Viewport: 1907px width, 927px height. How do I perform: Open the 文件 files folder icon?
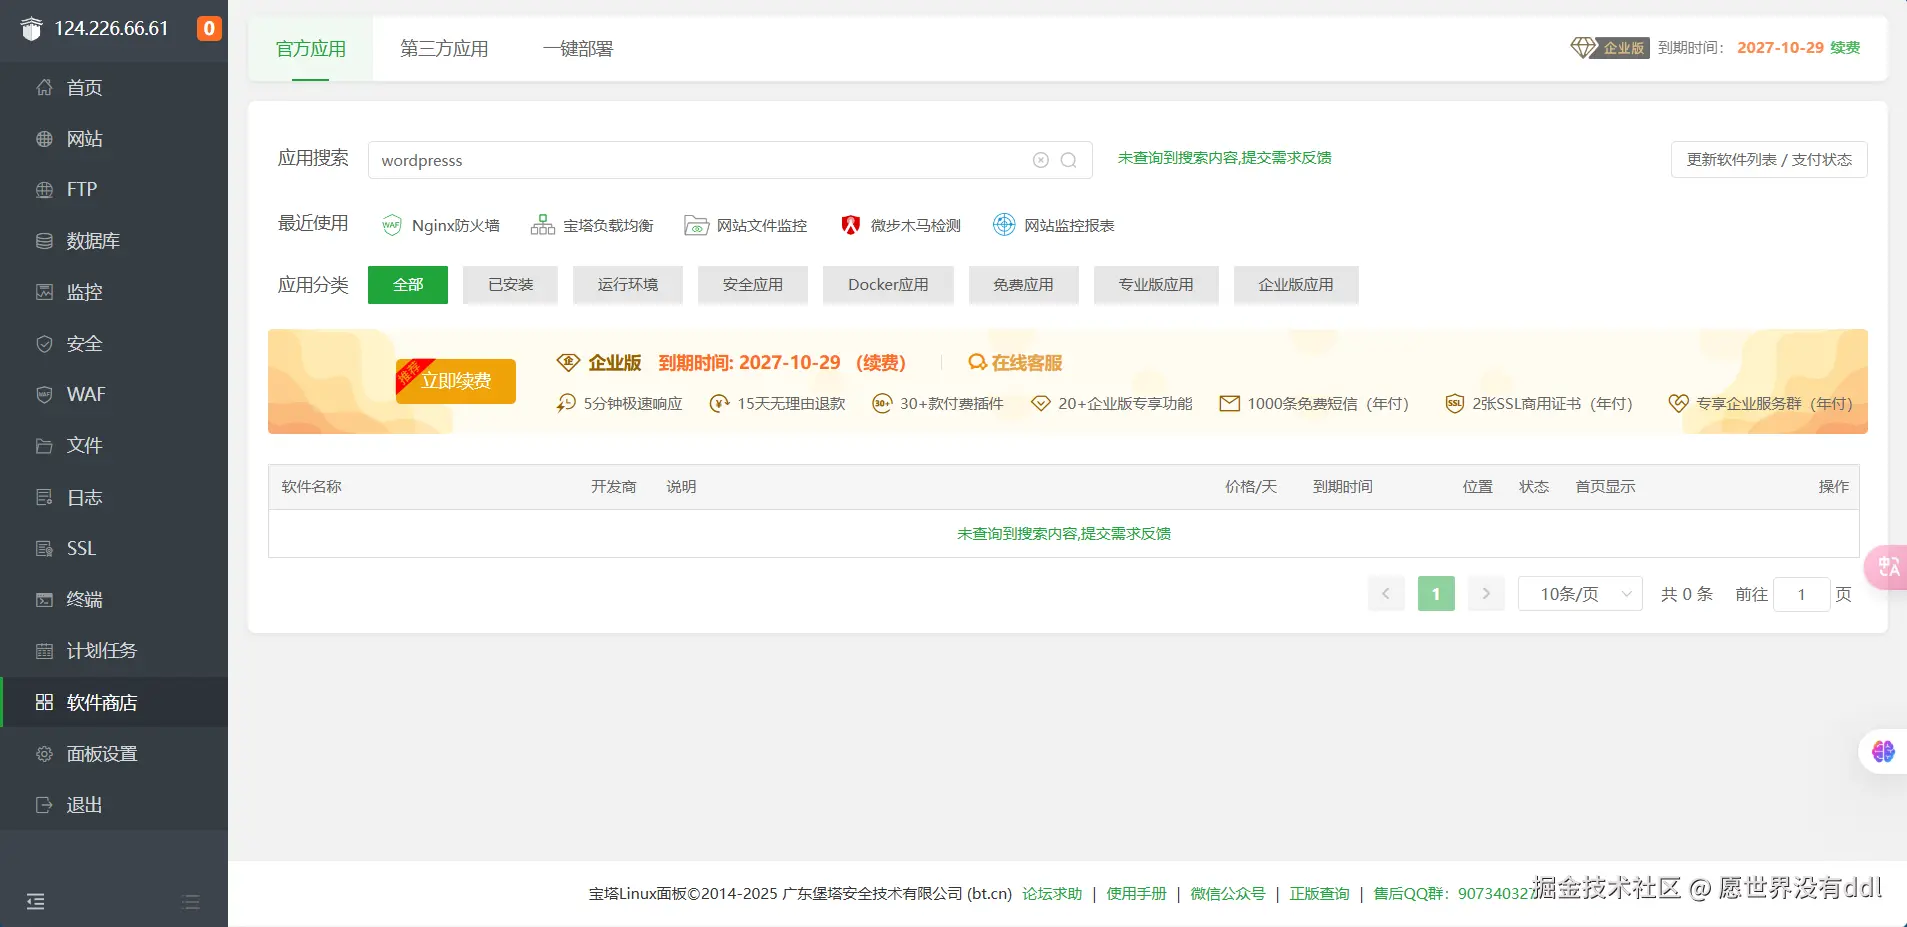pyautogui.click(x=44, y=446)
